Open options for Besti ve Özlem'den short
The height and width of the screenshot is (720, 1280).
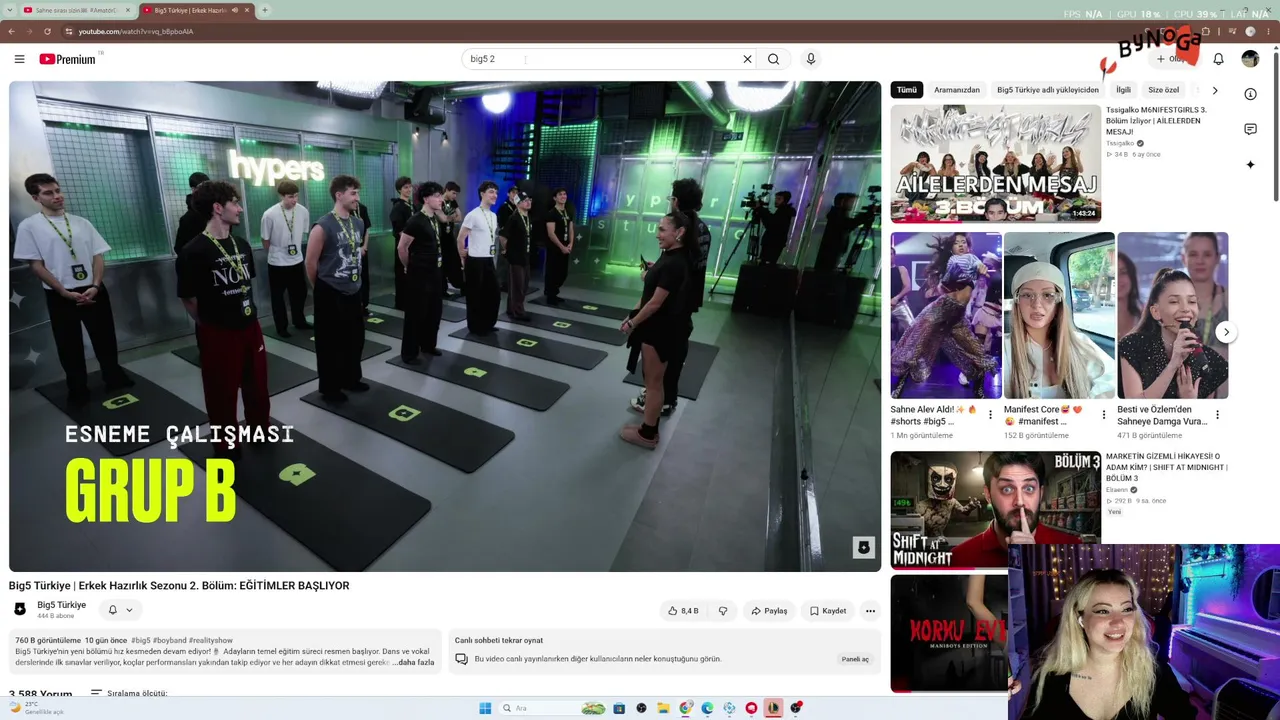[1217, 414]
